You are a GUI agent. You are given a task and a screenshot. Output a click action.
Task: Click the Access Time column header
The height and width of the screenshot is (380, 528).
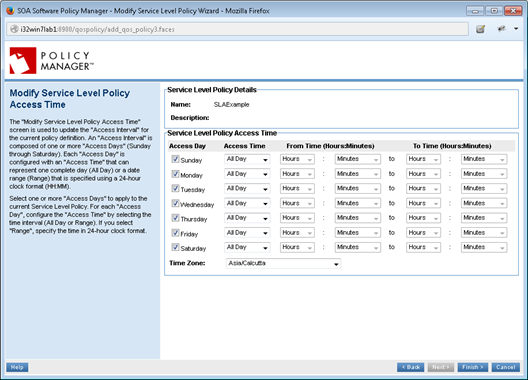tap(244, 146)
